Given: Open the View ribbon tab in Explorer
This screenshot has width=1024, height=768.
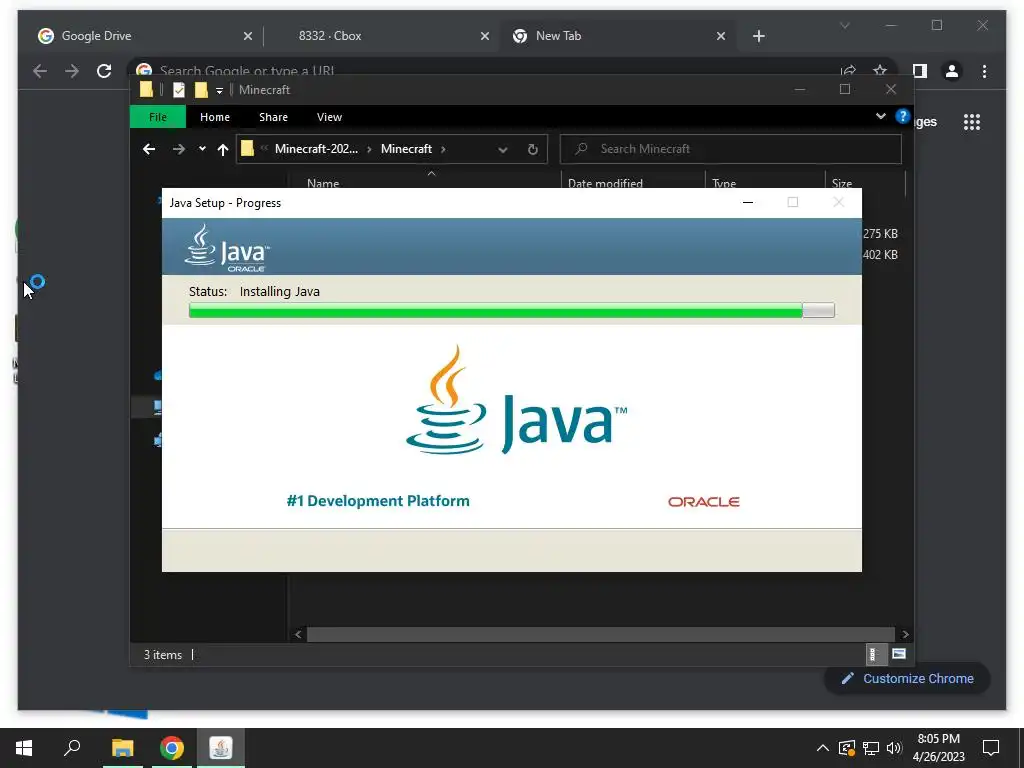Looking at the screenshot, I should click(x=329, y=117).
